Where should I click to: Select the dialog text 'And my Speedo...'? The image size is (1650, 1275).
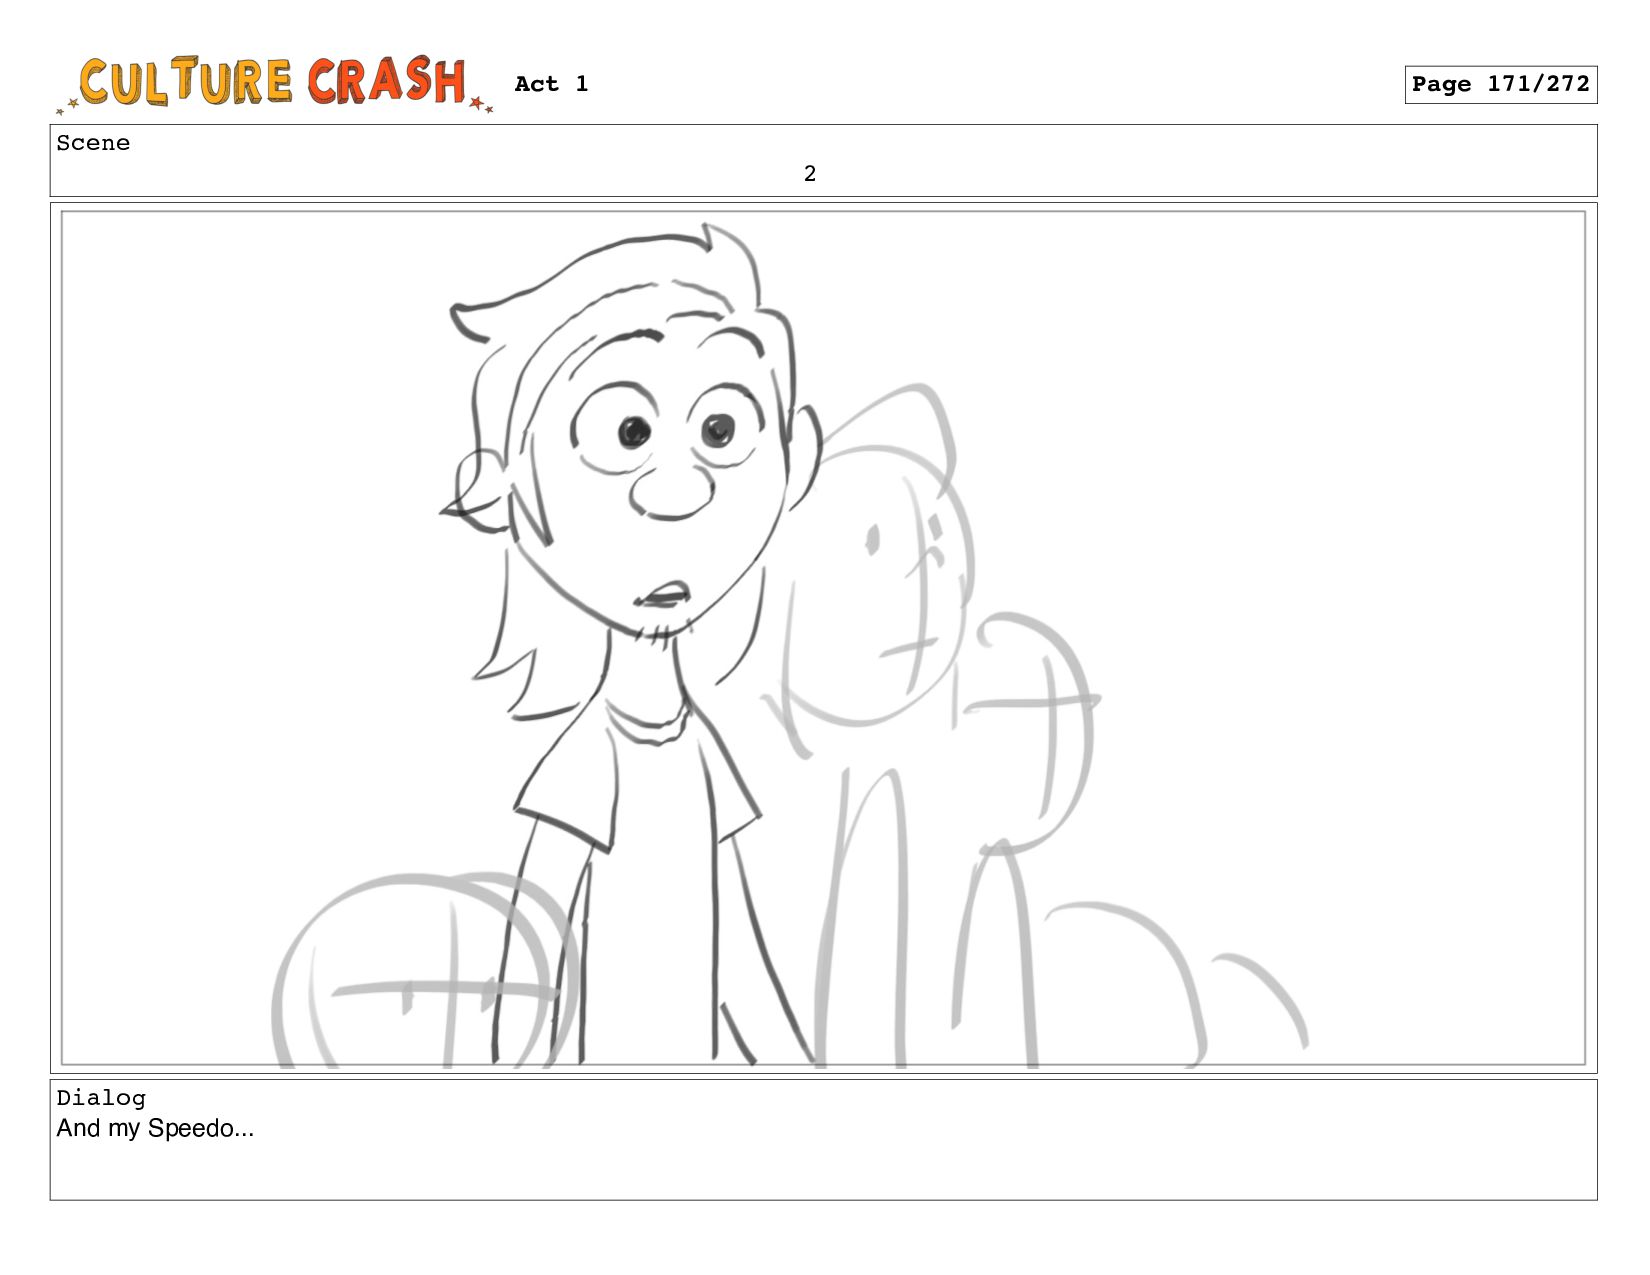click(x=155, y=1129)
